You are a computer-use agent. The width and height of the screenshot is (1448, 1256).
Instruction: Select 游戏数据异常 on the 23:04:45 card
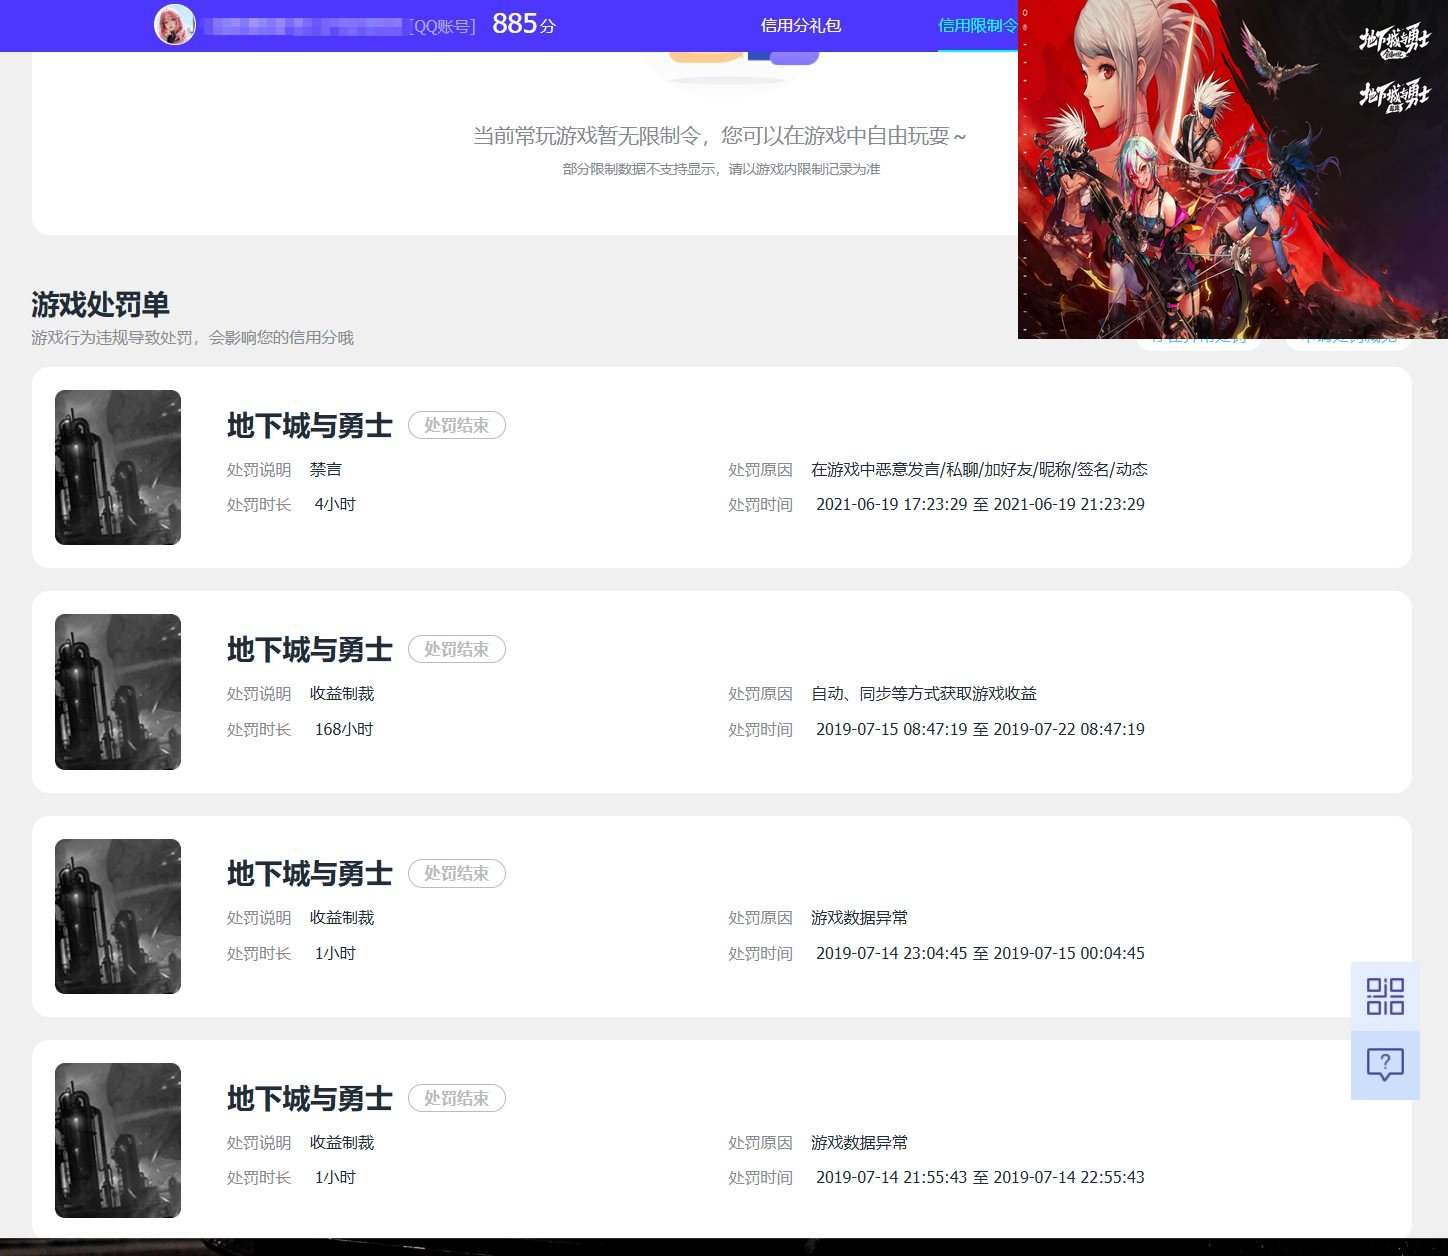[859, 917]
